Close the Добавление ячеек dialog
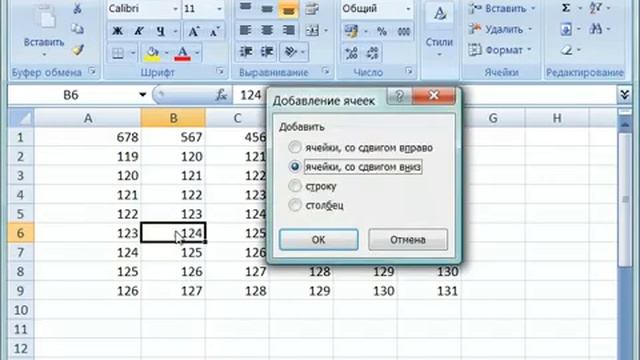The width and height of the screenshot is (640, 360). [434, 96]
